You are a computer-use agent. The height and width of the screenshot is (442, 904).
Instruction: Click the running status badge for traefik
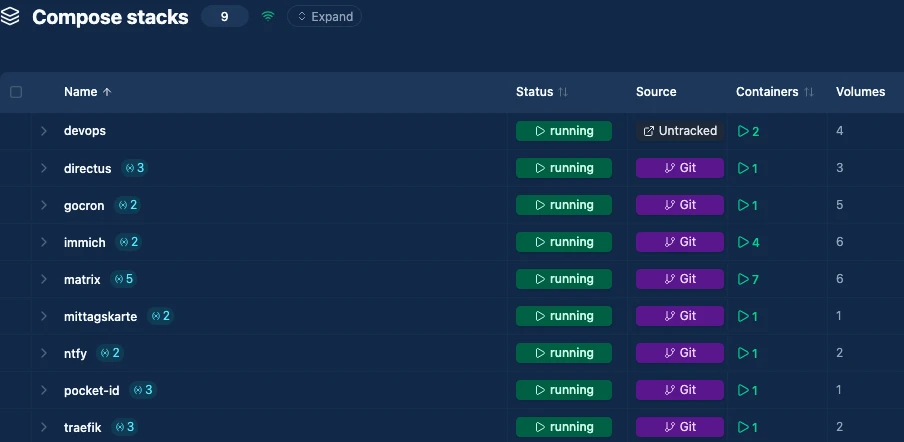(564, 427)
